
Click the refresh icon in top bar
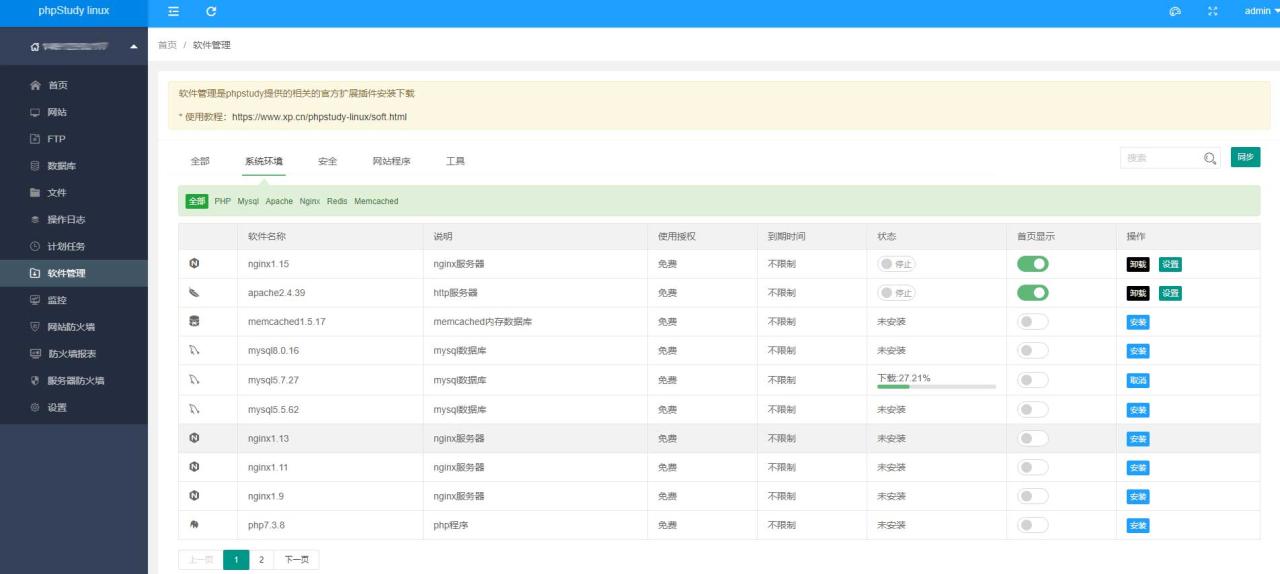point(211,11)
